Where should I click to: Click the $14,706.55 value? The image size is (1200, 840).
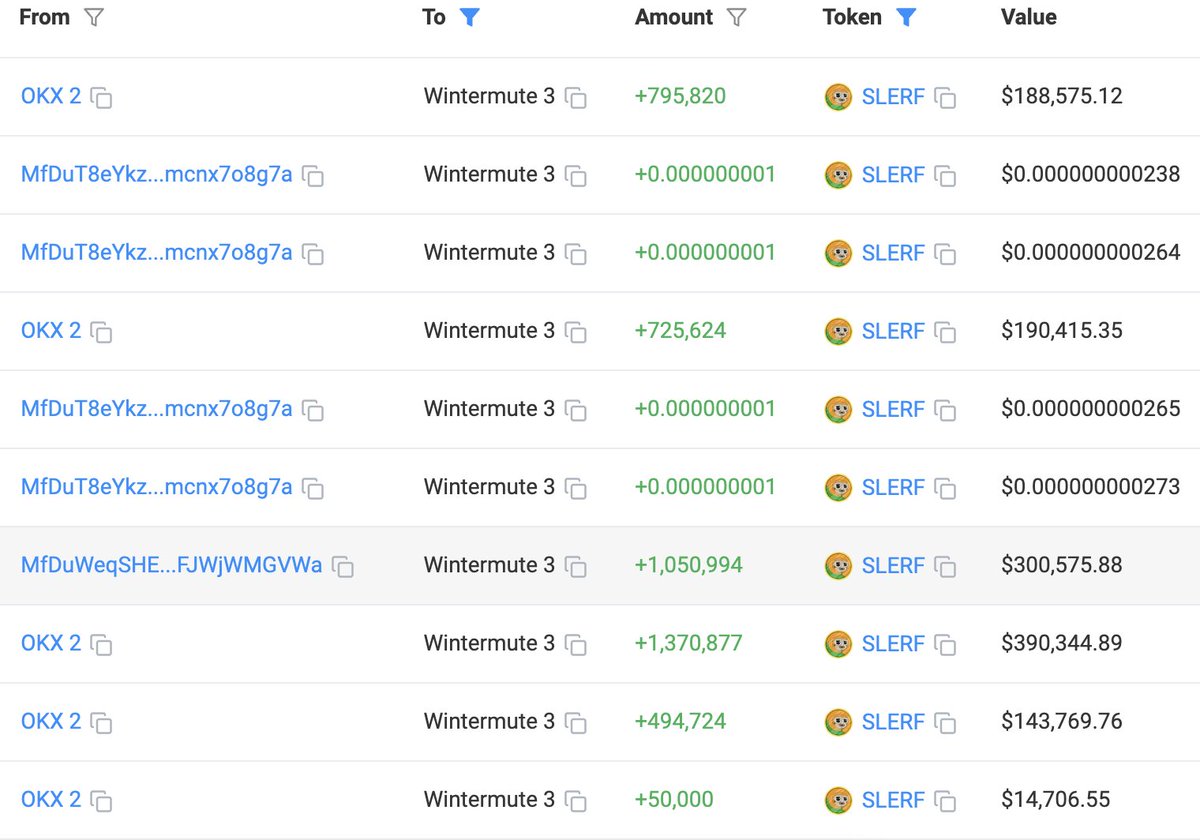pyautogui.click(x=1056, y=799)
